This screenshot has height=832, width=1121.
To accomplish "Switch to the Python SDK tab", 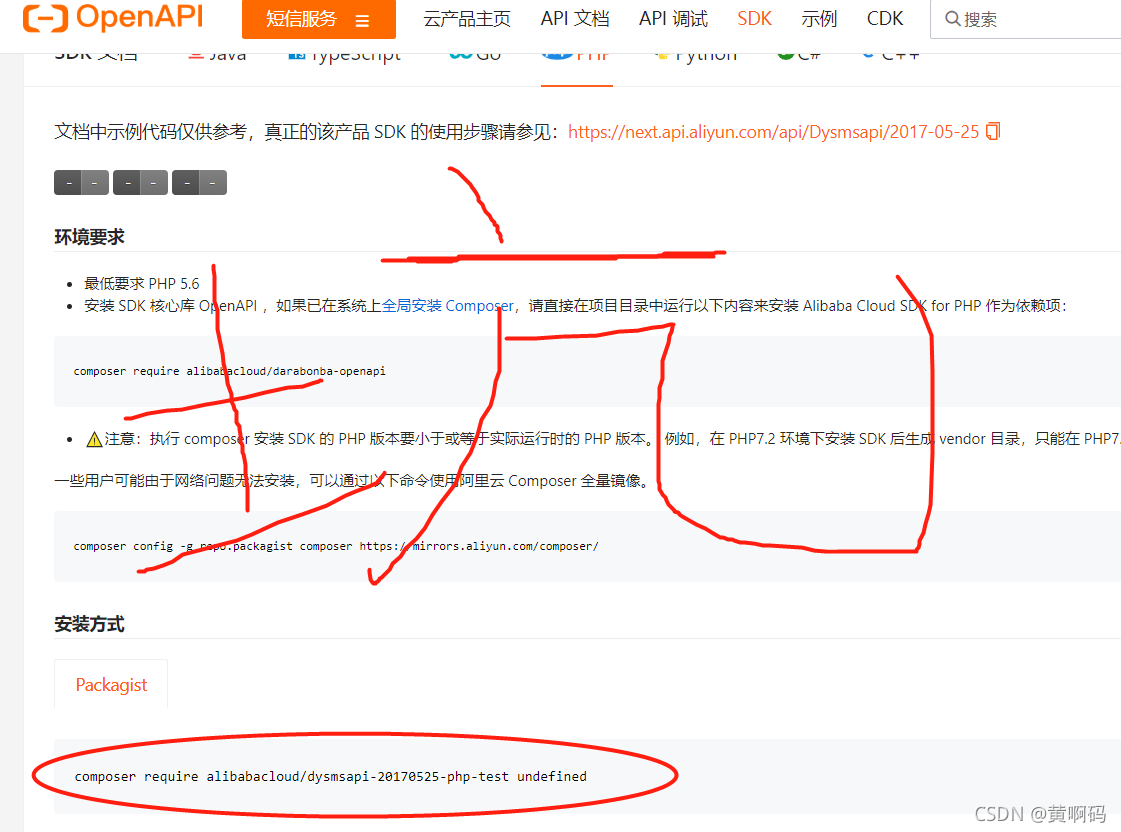I will click(x=696, y=55).
